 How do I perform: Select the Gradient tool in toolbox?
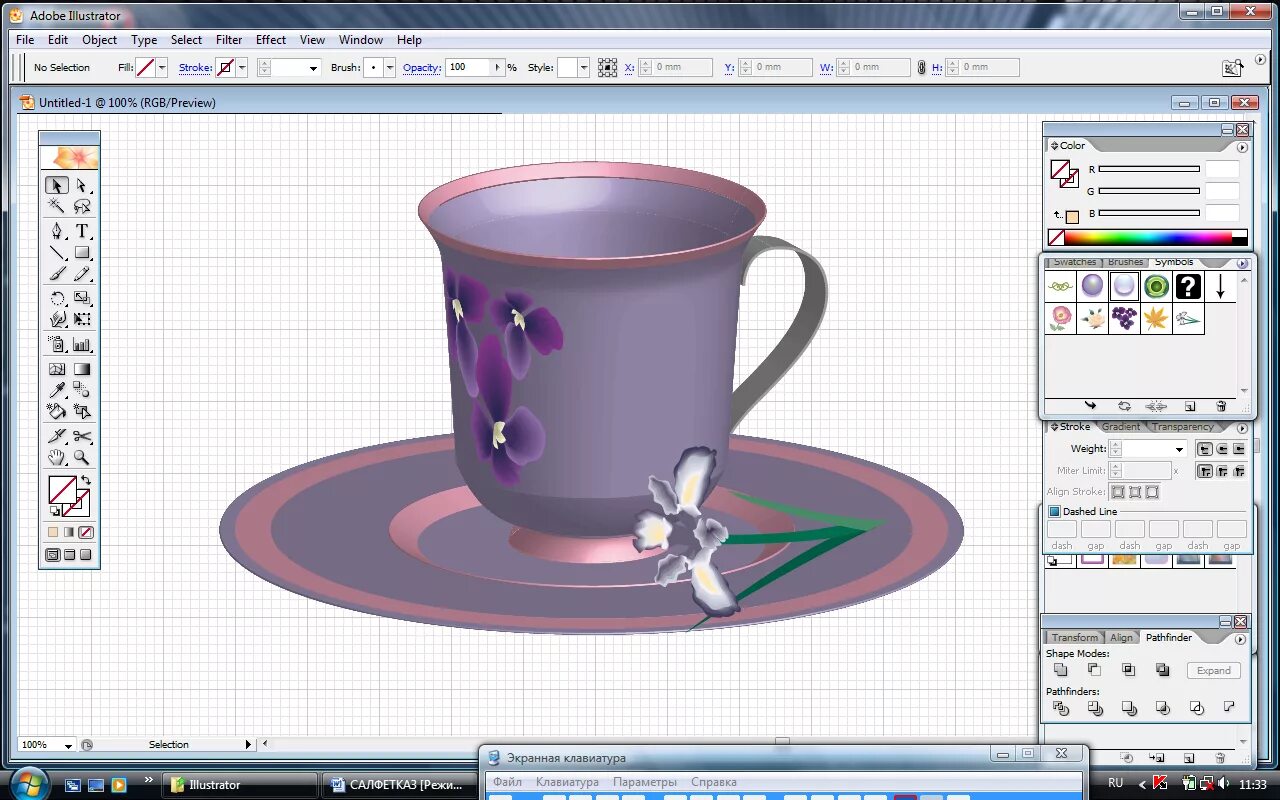point(83,369)
